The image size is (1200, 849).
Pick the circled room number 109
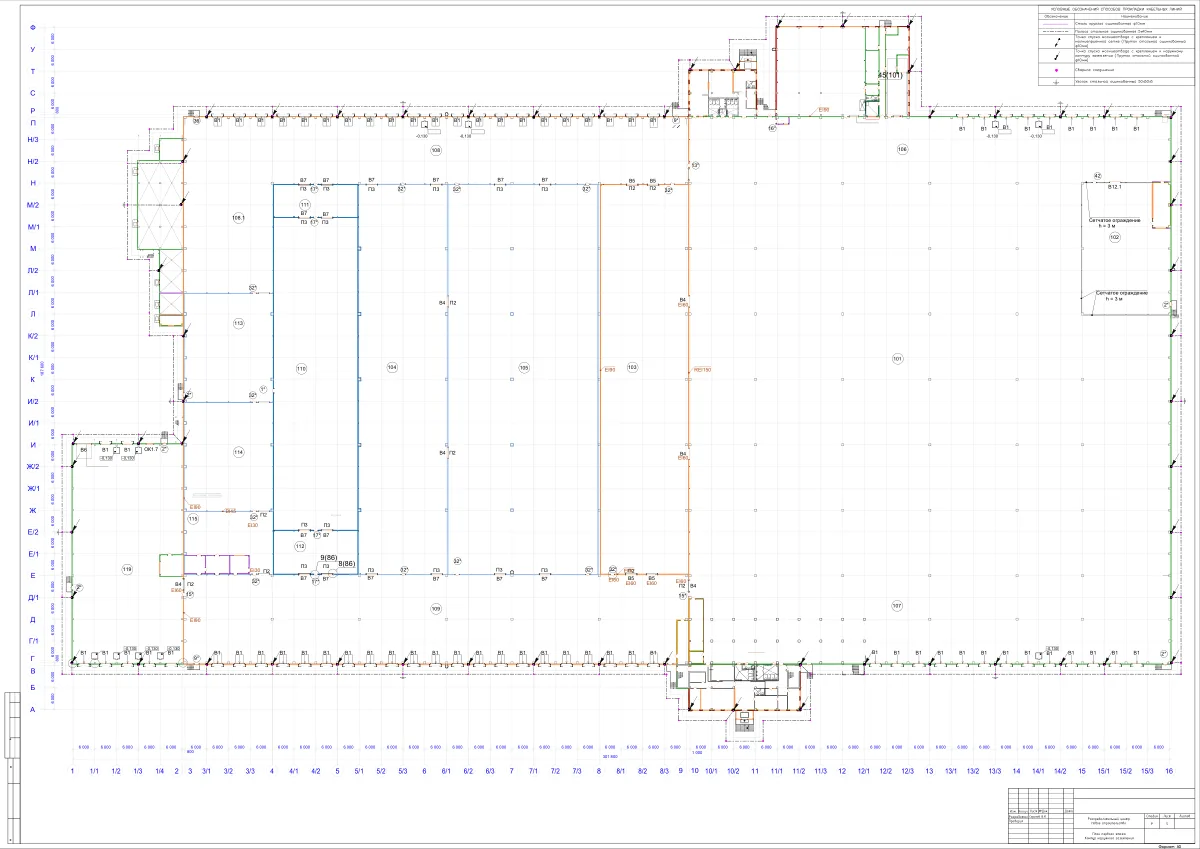click(x=436, y=608)
